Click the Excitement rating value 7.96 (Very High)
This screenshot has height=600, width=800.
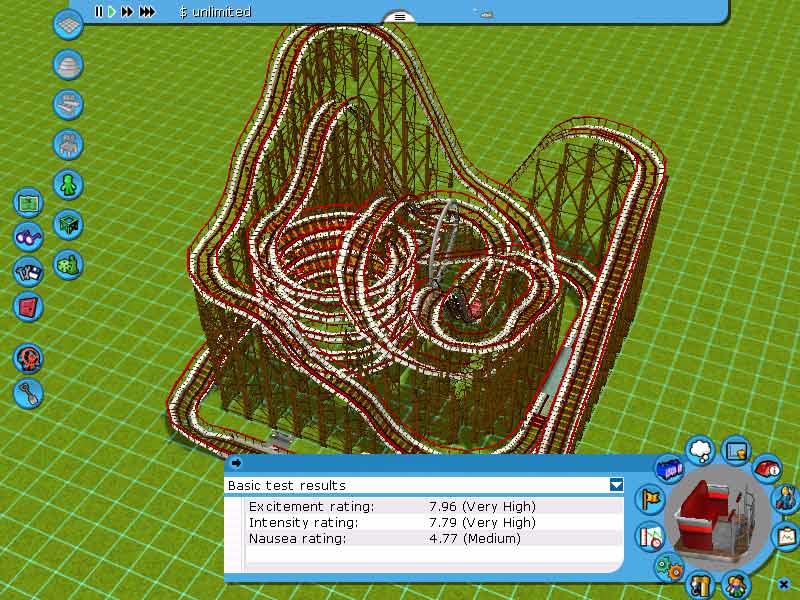(482, 507)
